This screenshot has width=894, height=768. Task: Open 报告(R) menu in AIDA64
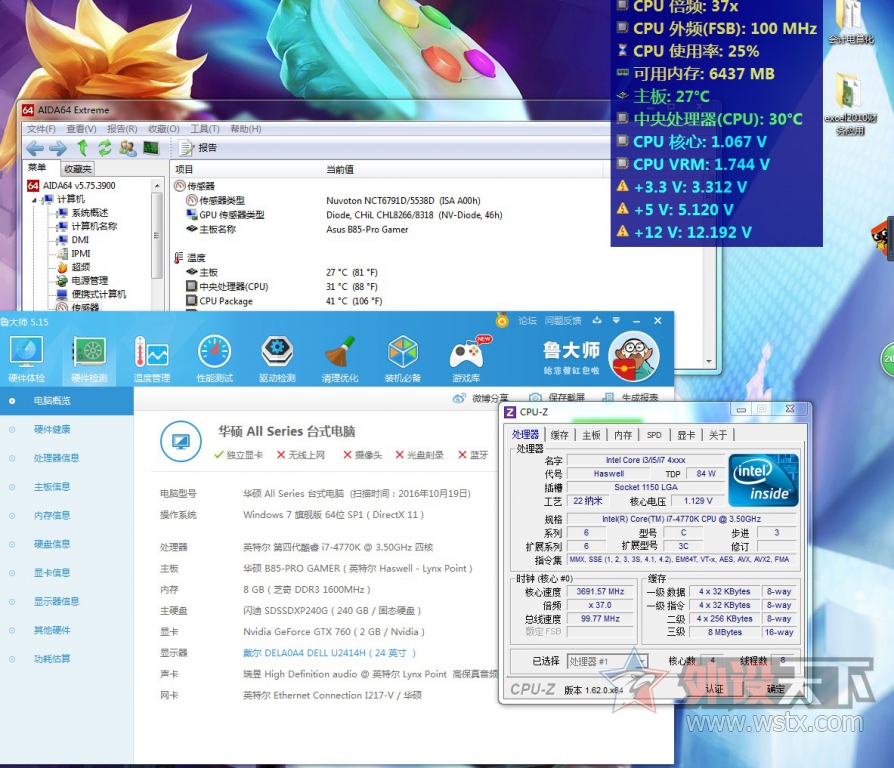click(122, 129)
